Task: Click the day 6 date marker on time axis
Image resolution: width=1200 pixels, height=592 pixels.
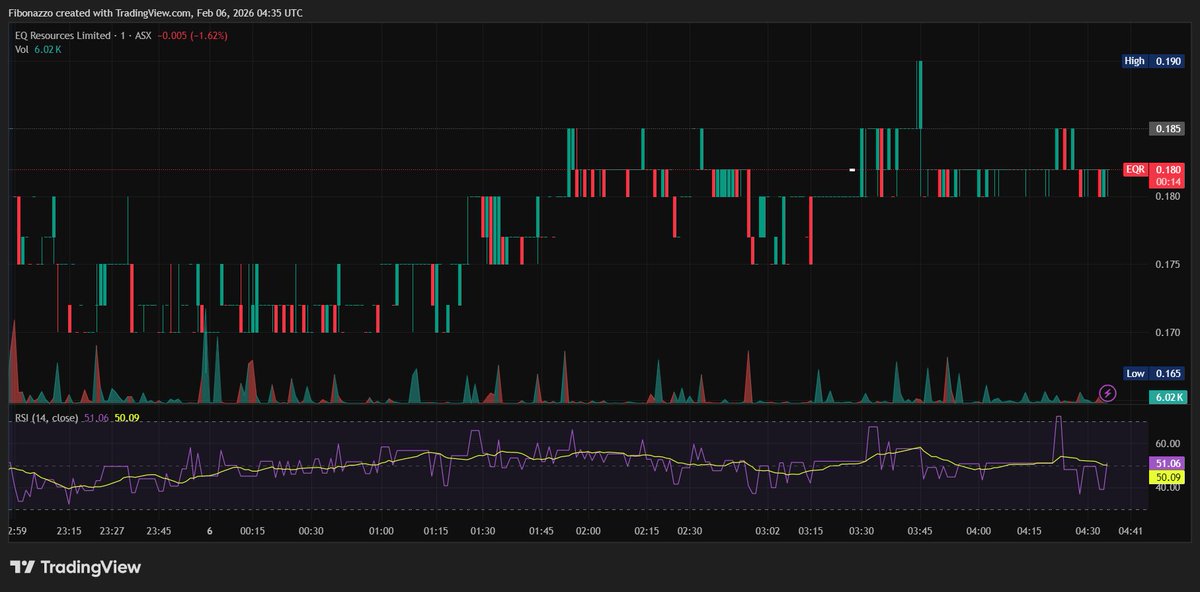Action: point(209,531)
